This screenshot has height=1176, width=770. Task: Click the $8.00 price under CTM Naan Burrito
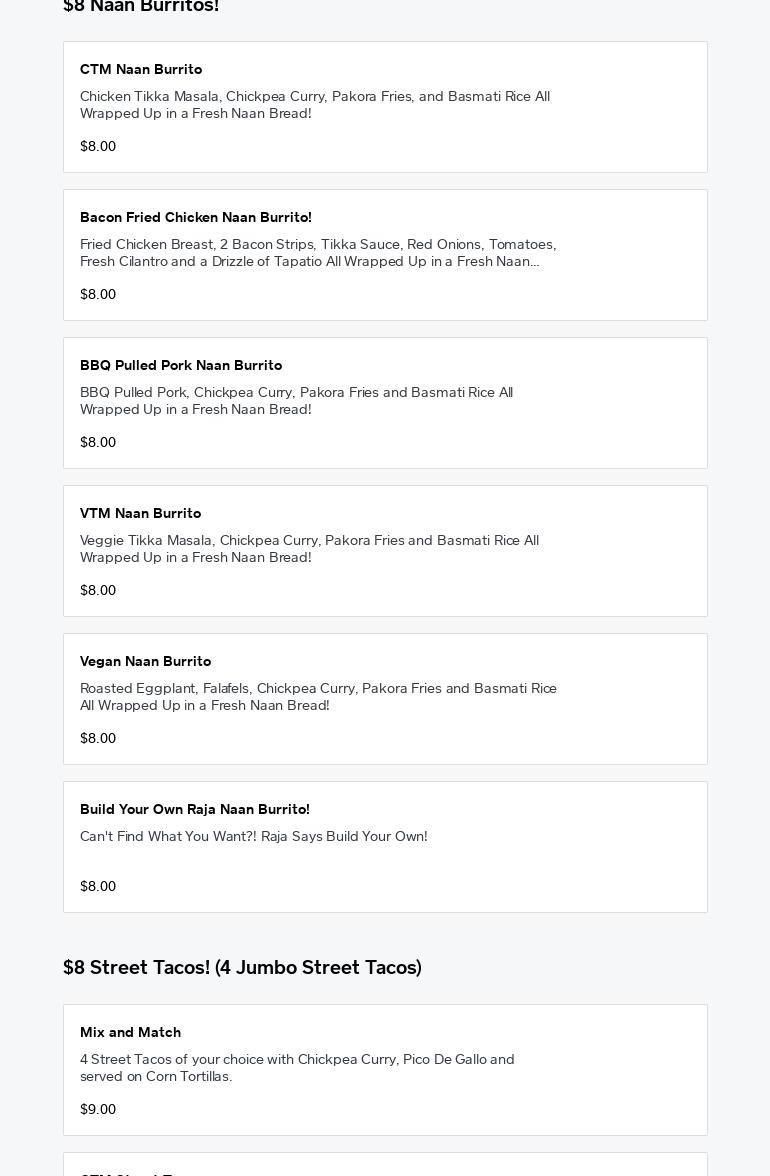[x=98, y=146]
